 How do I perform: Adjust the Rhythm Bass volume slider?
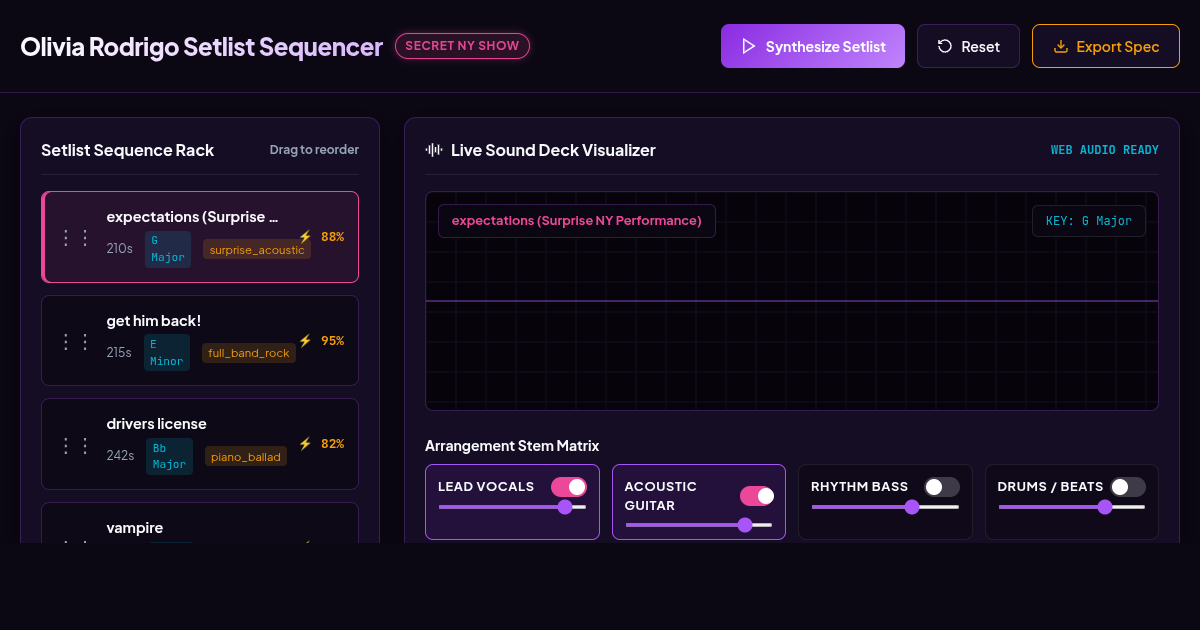tap(885, 507)
